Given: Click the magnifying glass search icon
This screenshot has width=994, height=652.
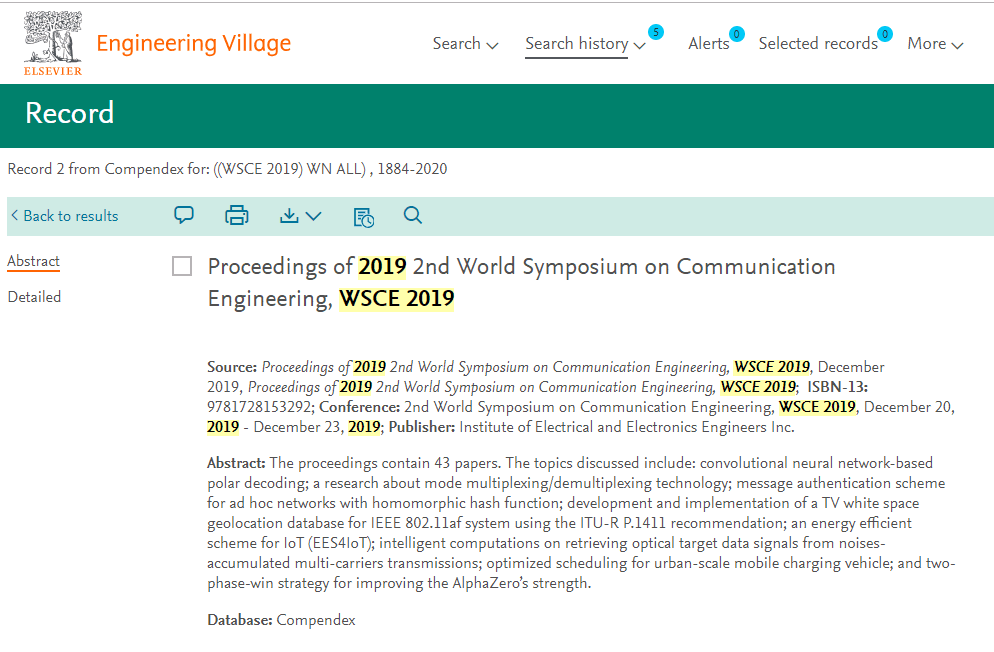Looking at the screenshot, I should click(413, 215).
